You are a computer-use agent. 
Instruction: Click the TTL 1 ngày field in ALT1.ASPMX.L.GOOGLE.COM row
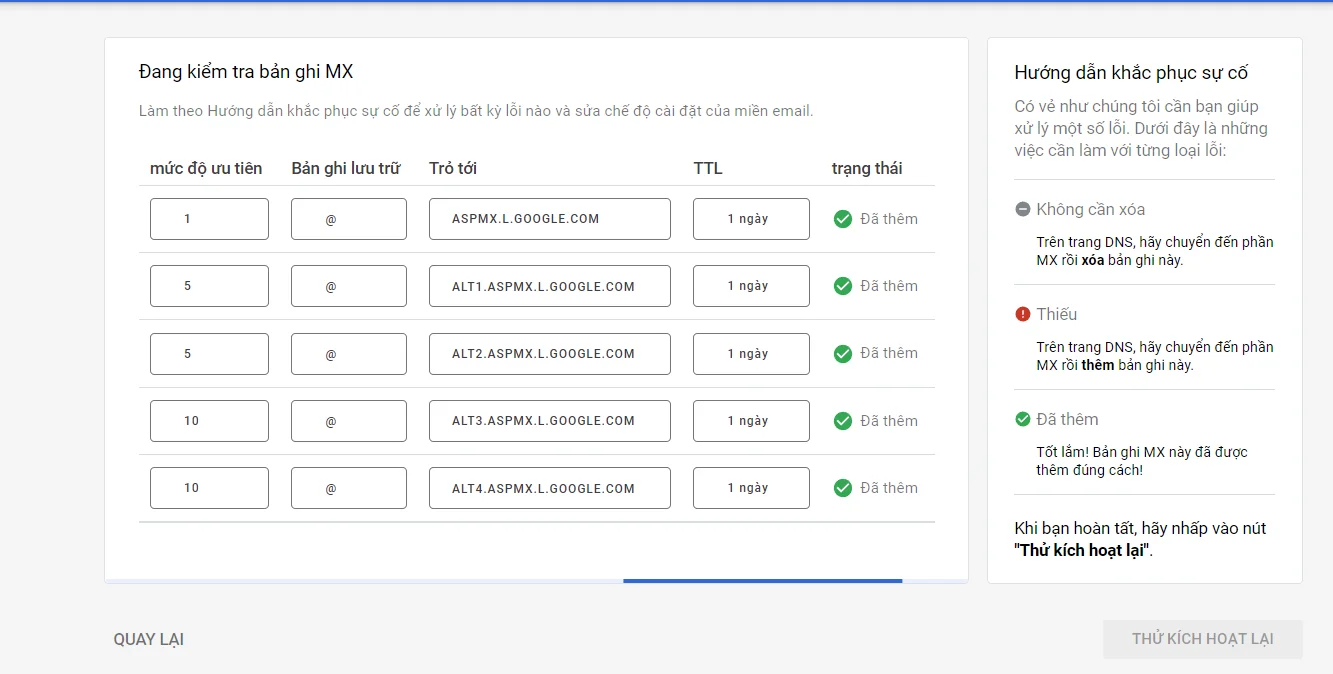[x=751, y=286]
